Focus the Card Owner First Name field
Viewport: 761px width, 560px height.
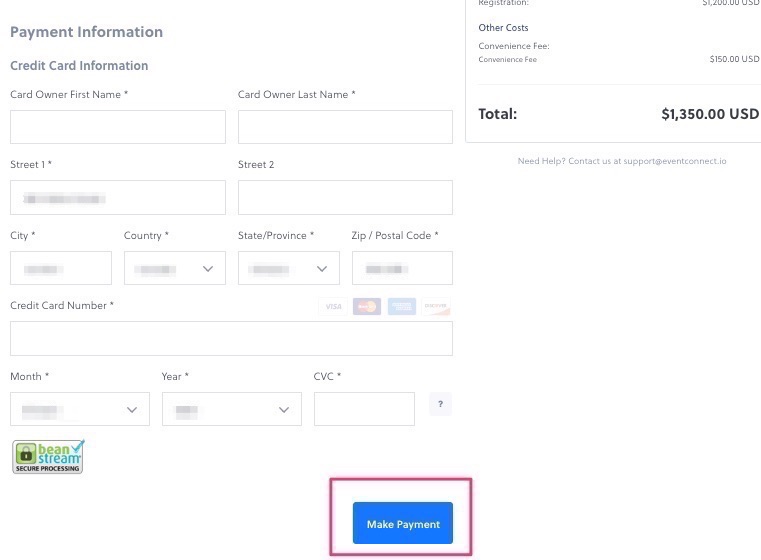(118, 127)
